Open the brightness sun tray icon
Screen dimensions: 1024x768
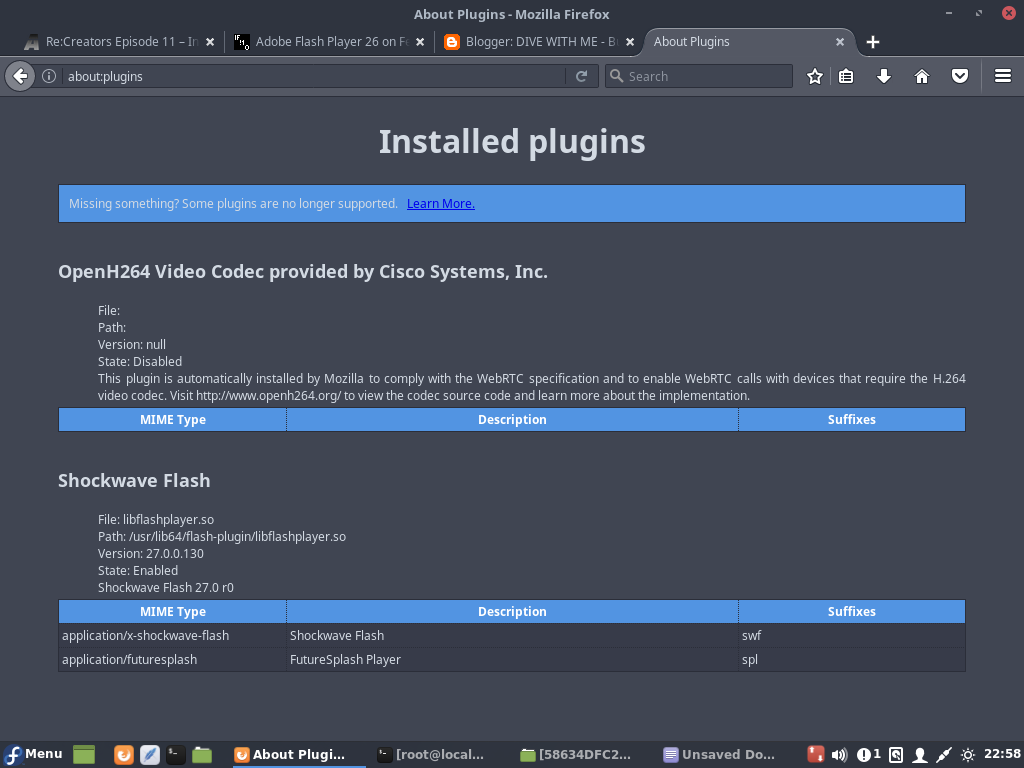tap(968, 755)
